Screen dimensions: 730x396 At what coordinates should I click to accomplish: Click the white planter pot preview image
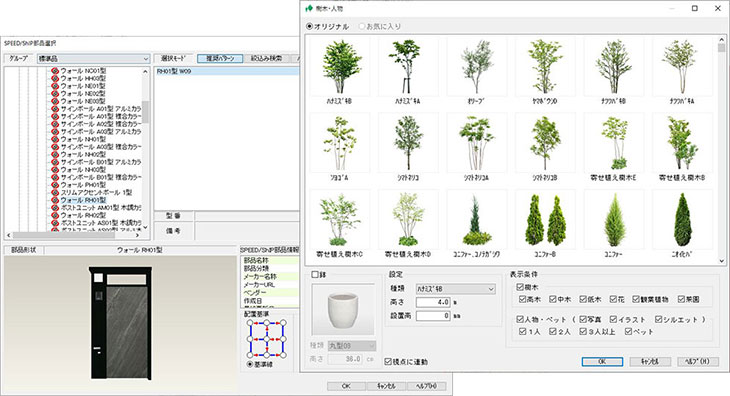(343, 310)
